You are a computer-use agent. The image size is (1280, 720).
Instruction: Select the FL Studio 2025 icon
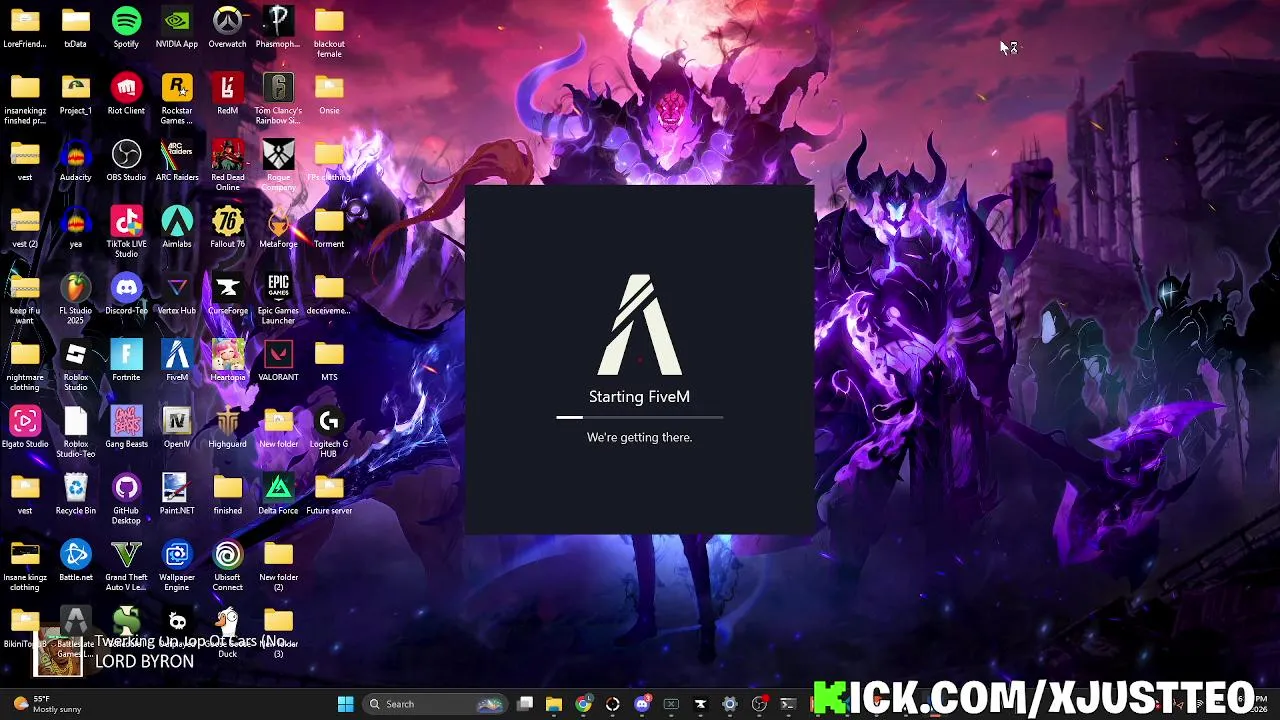(76, 299)
